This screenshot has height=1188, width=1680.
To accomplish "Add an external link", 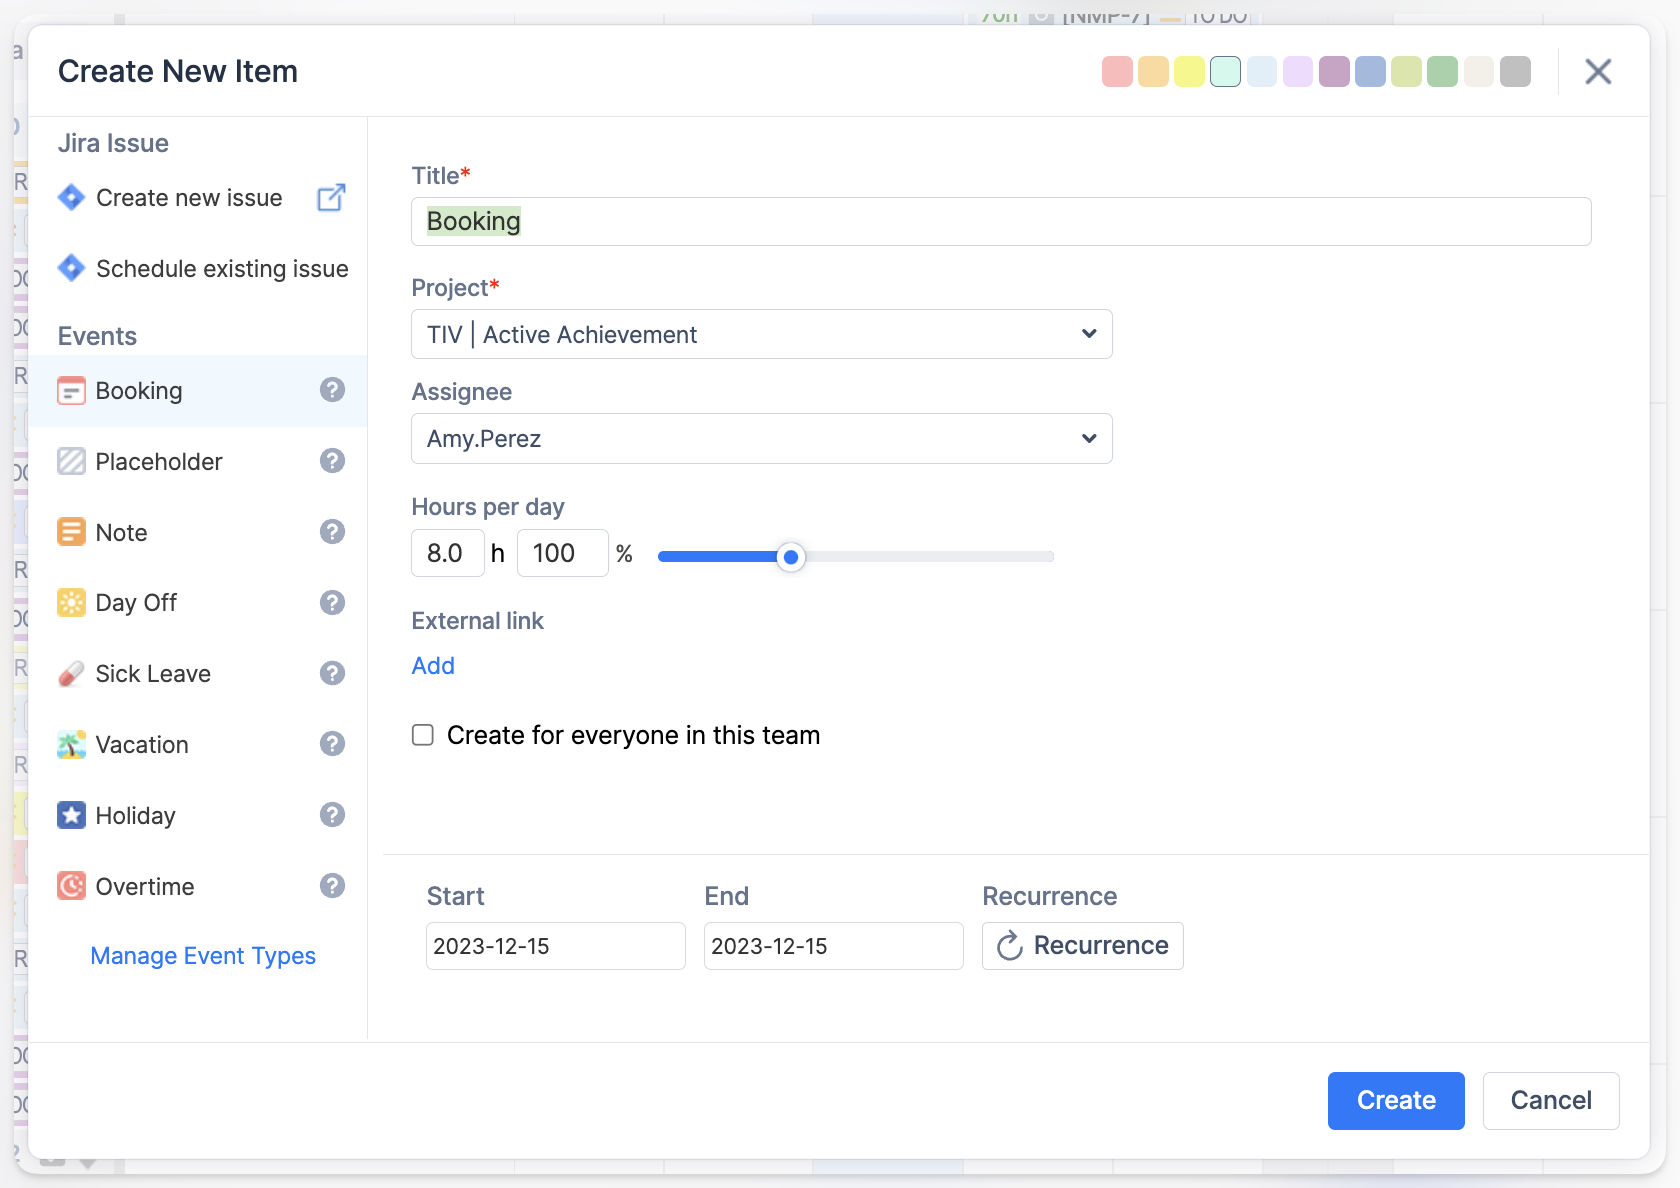I will pos(433,666).
